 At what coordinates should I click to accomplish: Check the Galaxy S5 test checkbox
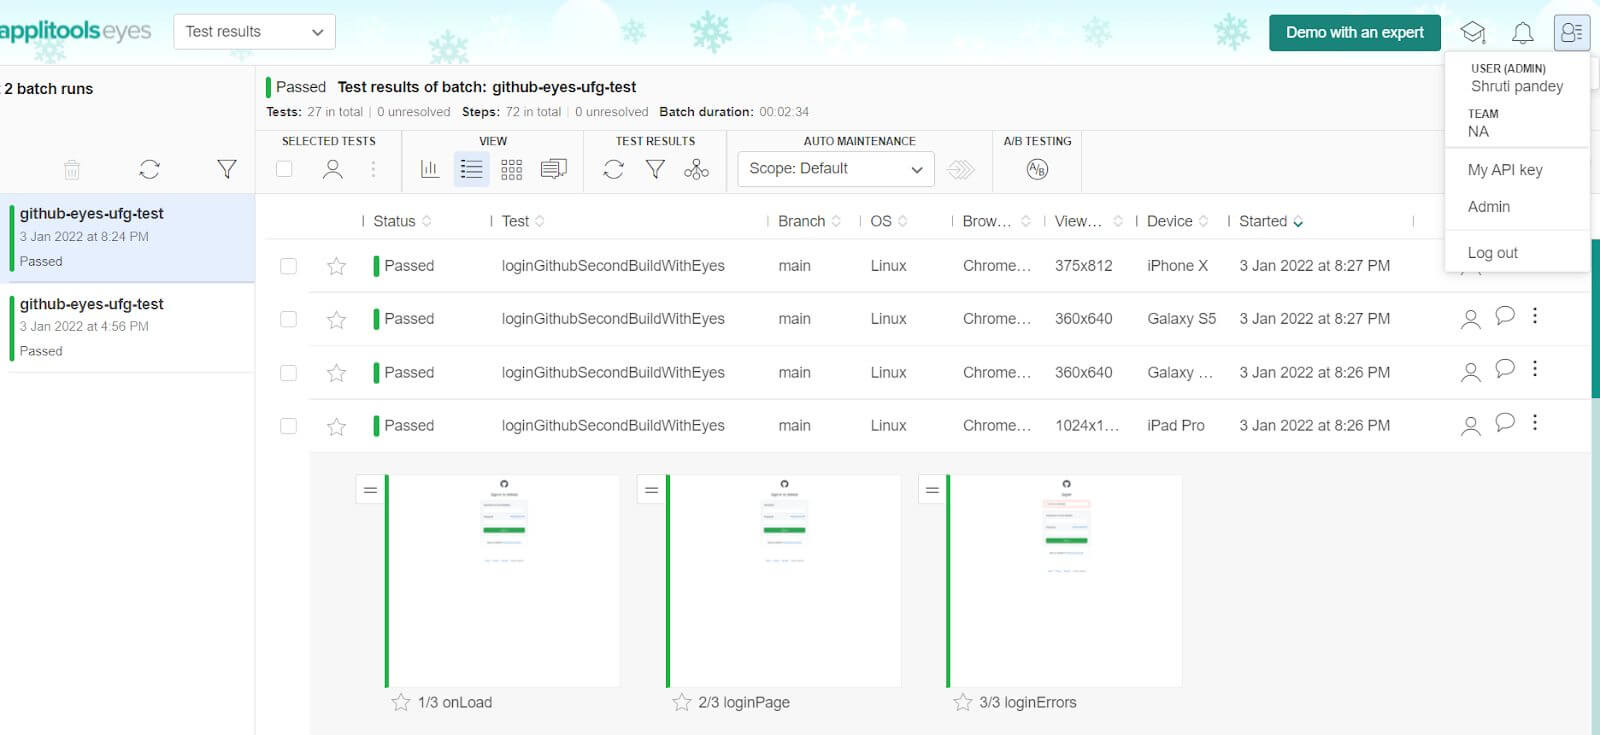point(289,319)
